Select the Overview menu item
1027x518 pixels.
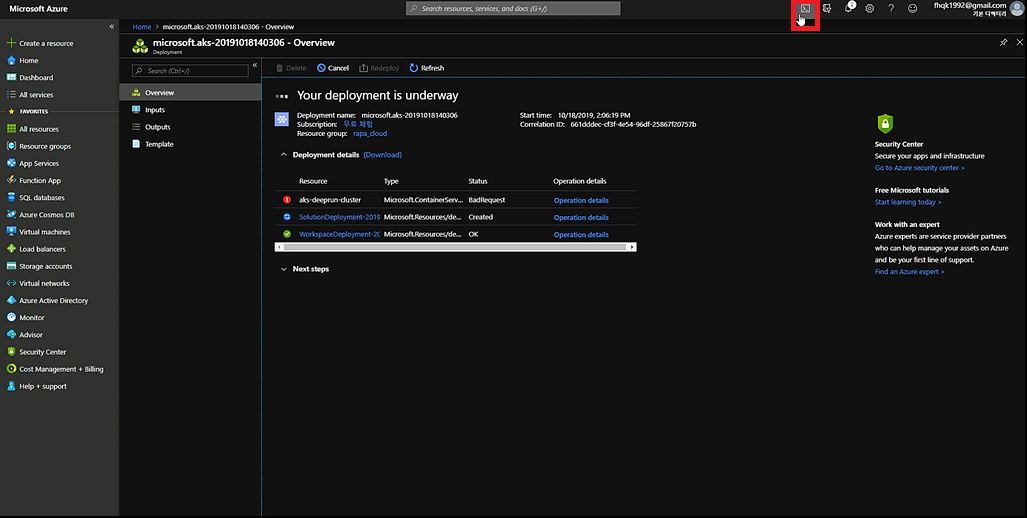(x=190, y=92)
